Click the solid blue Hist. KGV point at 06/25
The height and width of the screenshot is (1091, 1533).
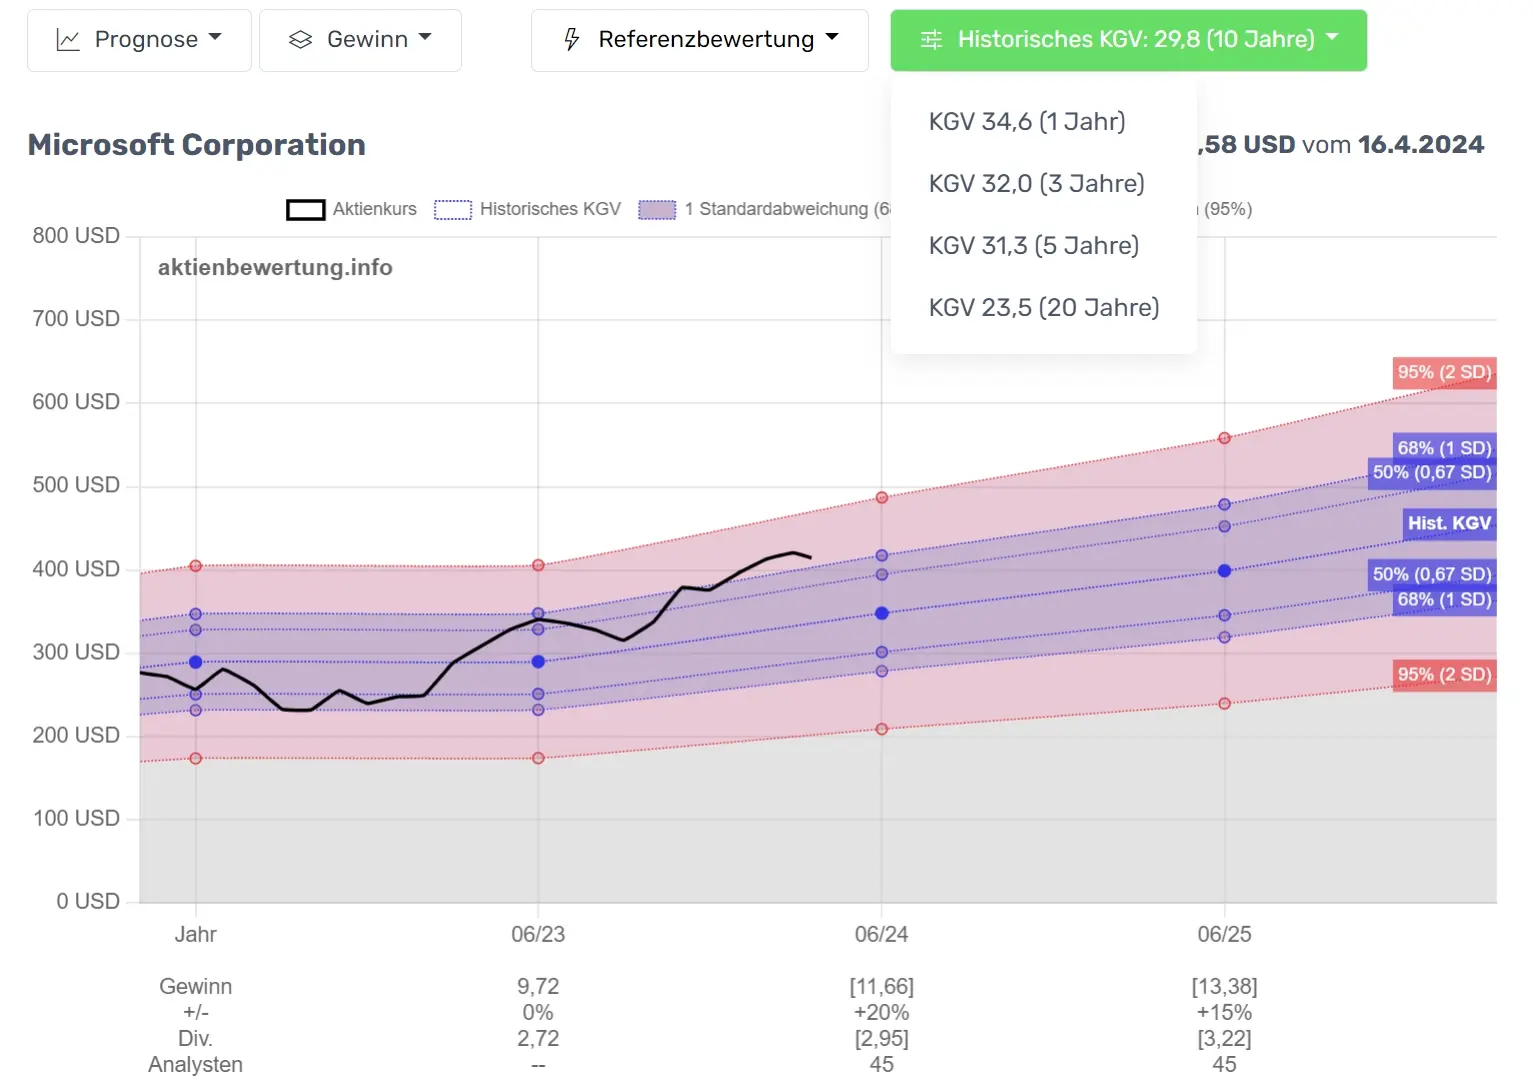(x=1224, y=571)
